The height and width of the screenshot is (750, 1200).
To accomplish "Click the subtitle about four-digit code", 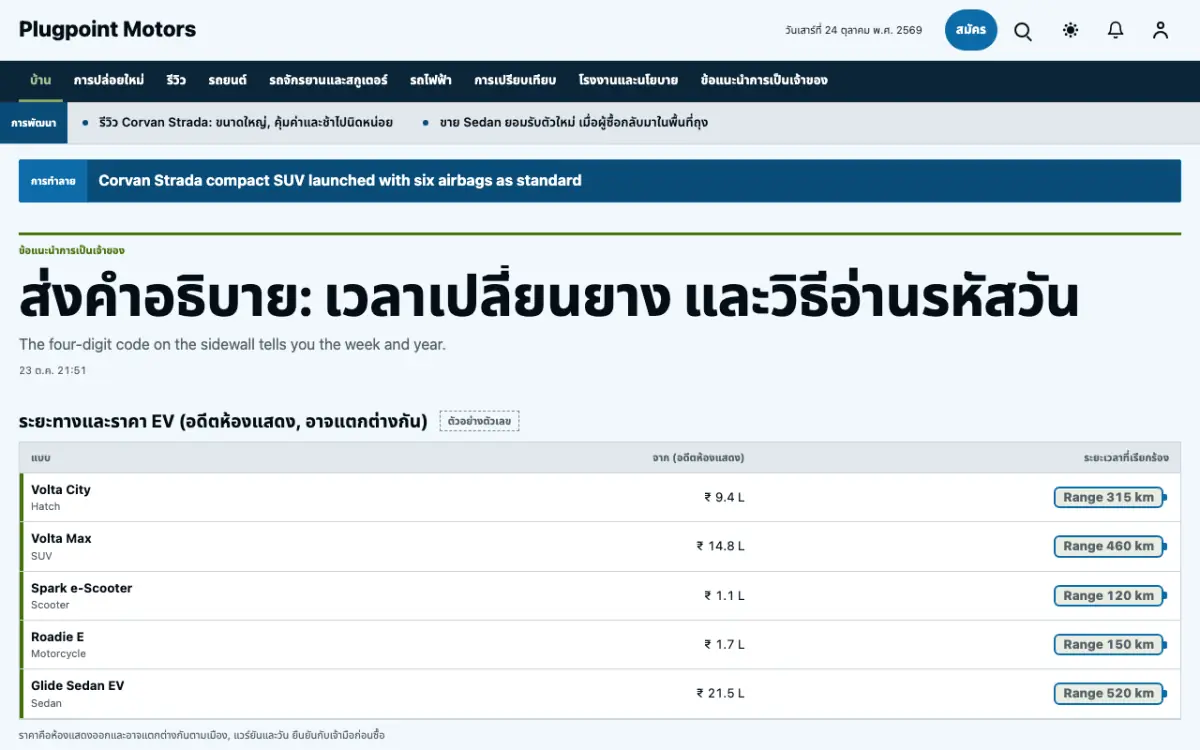I will [232, 344].
